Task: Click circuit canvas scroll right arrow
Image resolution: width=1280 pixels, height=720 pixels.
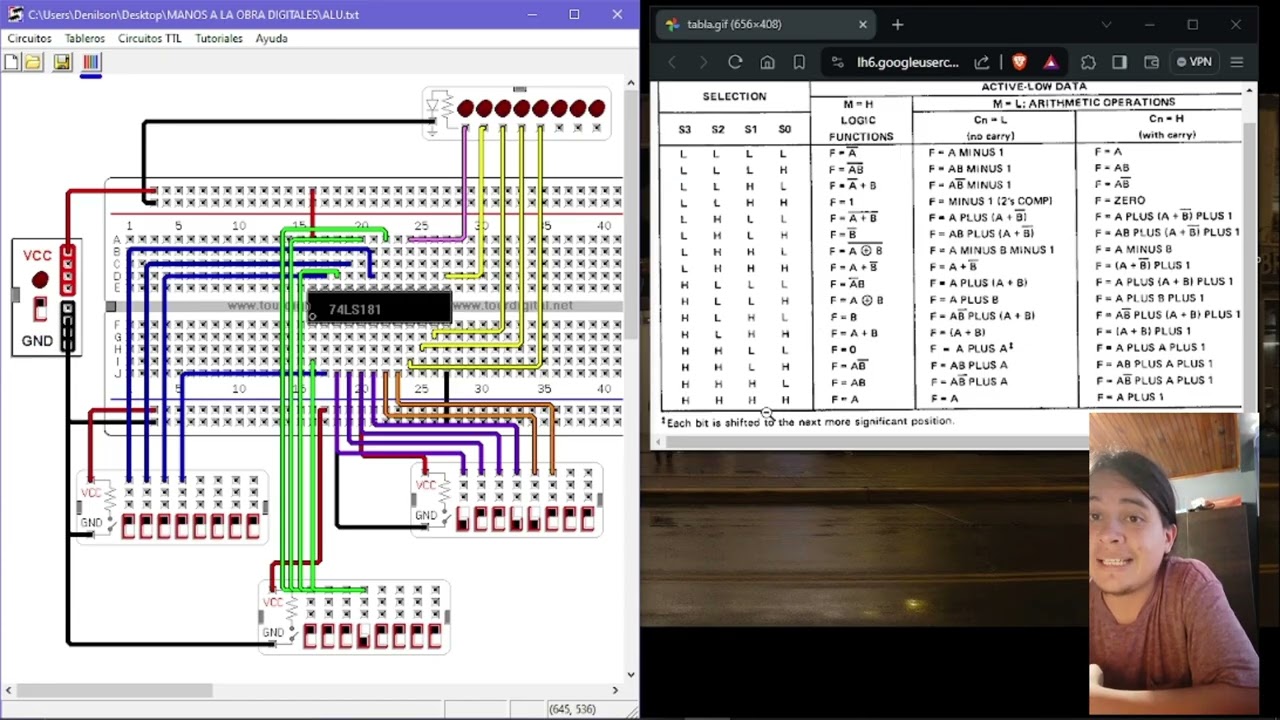Action: (615, 690)
